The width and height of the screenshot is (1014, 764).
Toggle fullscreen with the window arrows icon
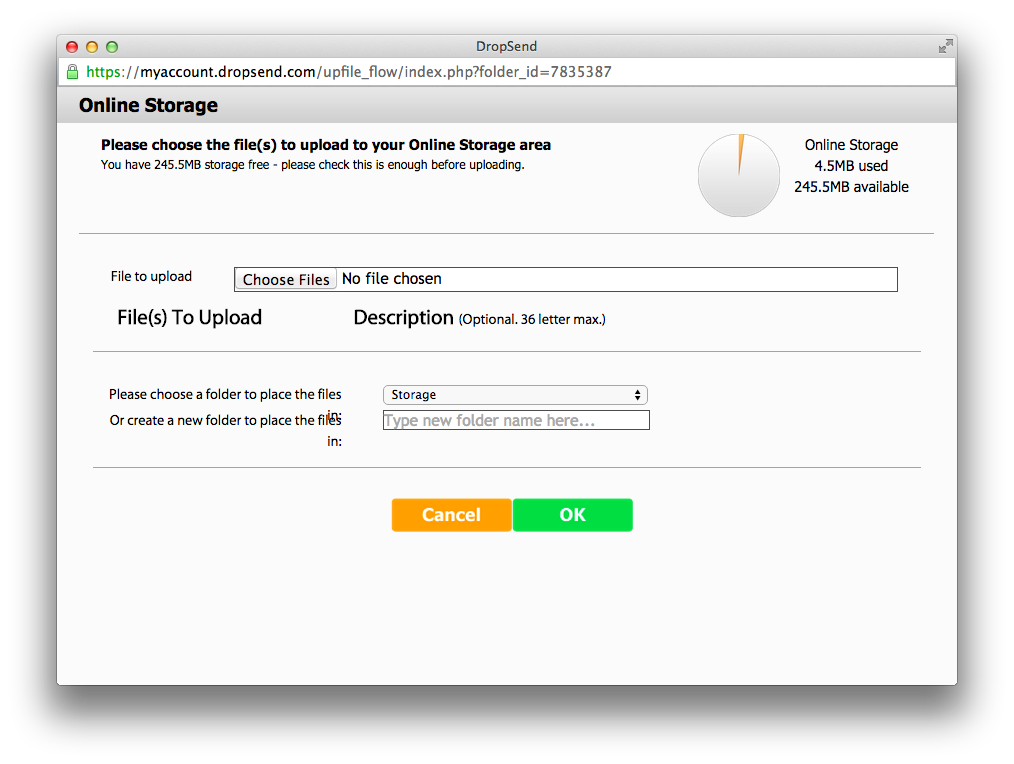point(945,46)
